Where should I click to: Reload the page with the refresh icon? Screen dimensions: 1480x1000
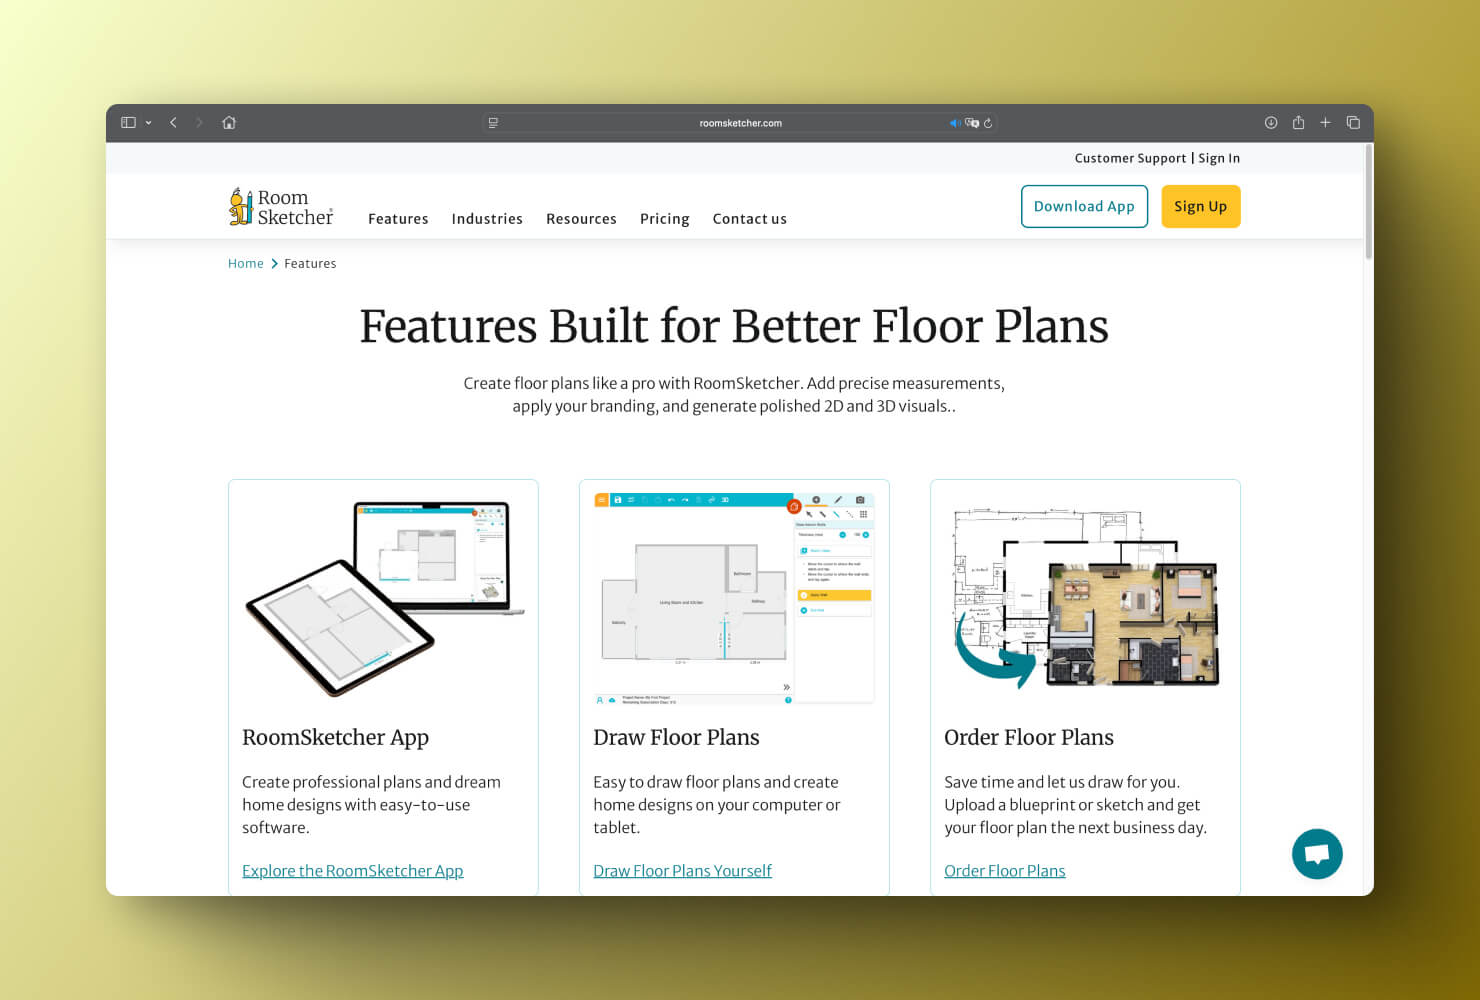(988, 123)
